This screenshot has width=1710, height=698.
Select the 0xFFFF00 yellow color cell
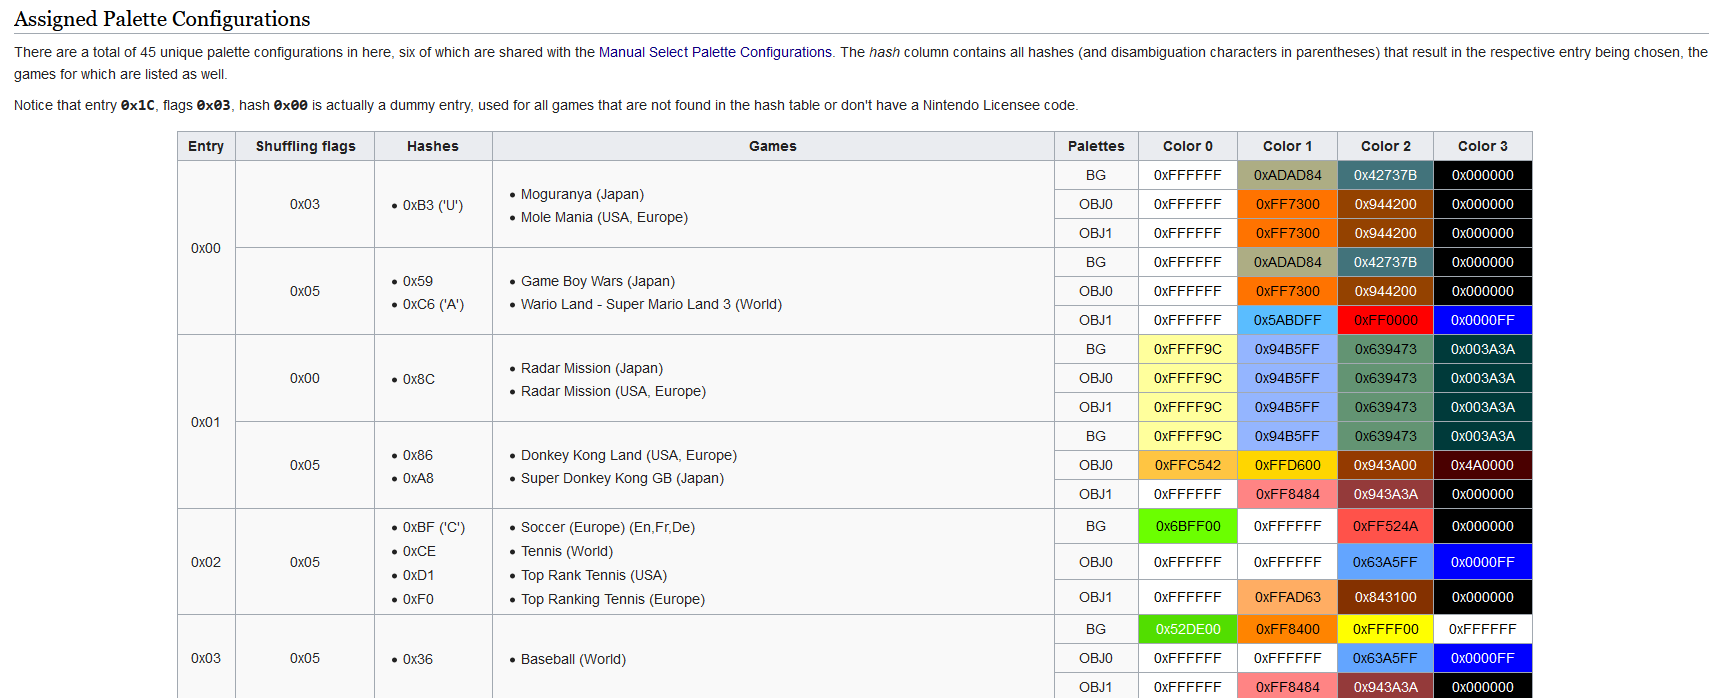pyautogui.click(x=1385, y=629)
